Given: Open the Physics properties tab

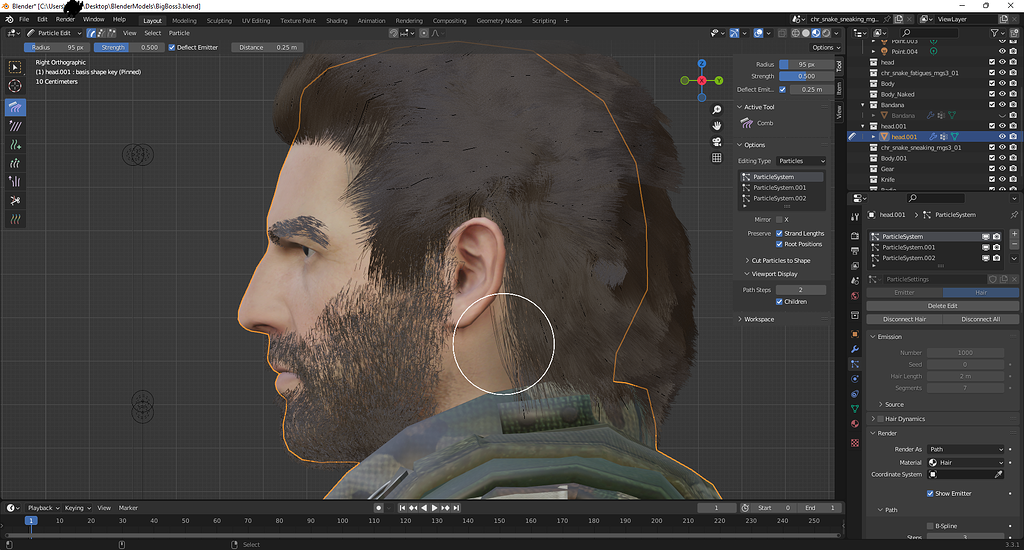Looking at the screenshot, I should point(855,379).
